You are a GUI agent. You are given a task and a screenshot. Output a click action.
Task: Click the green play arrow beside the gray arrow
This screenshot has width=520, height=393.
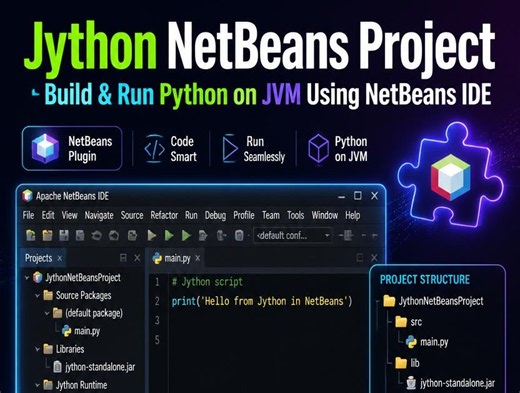pyautogui.click(x=169, y=236)
